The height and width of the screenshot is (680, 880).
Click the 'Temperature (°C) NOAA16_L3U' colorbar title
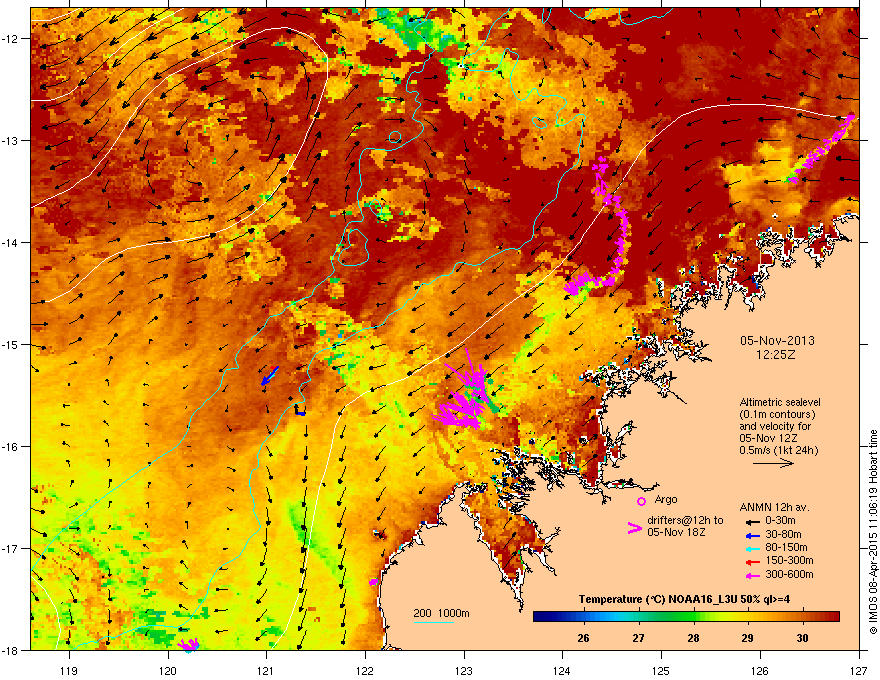(x=656, y=600)
